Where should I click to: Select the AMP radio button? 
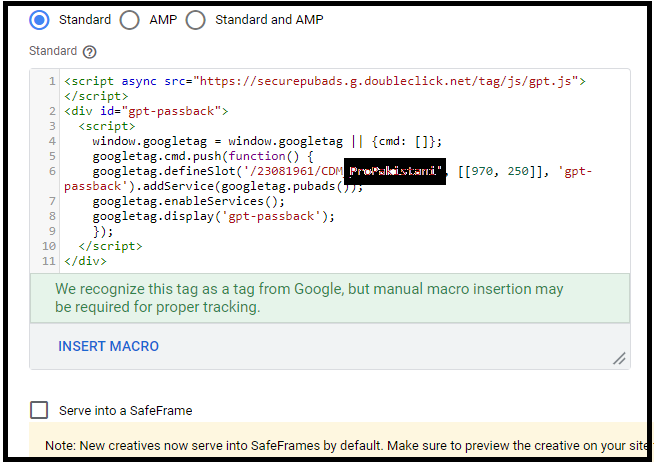[x=129, y=20]
